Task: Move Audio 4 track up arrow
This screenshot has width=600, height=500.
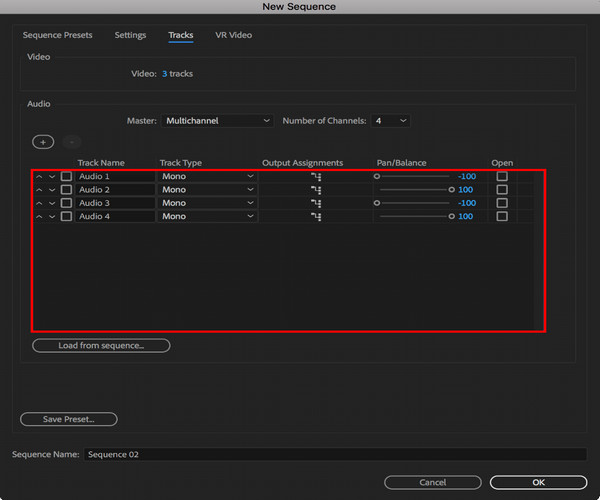Action: click(x=39, y=217)
